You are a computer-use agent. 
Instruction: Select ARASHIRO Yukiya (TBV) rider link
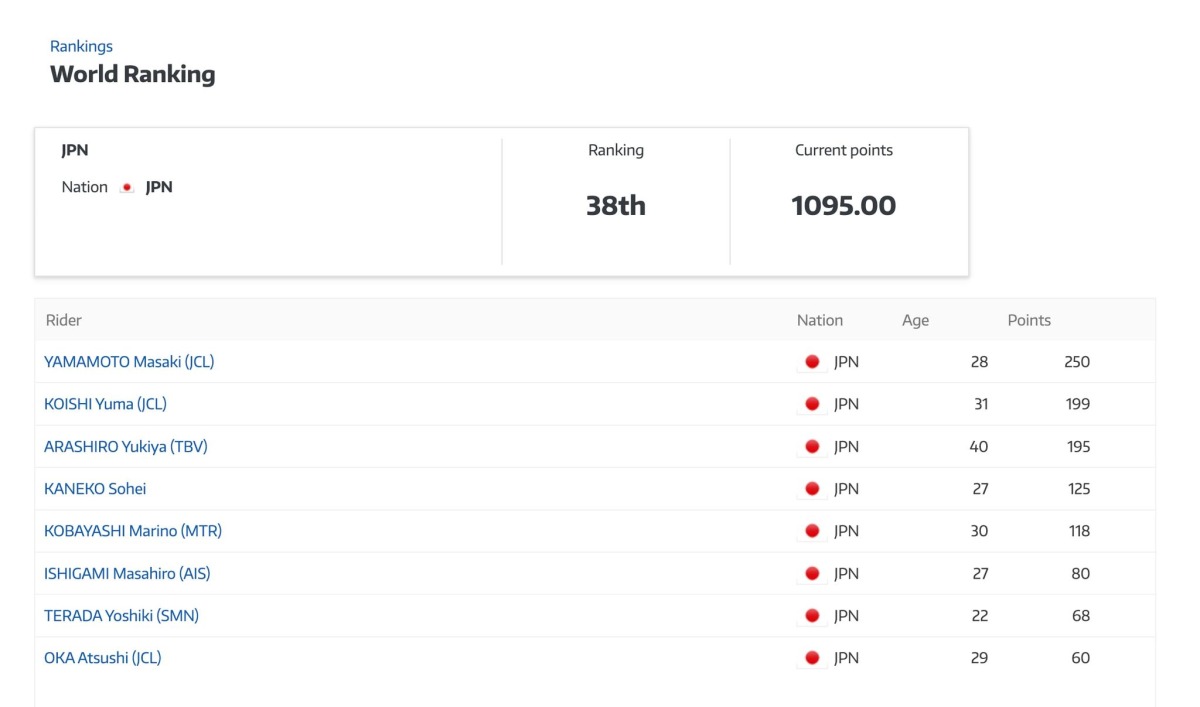(x=125, y=447)
